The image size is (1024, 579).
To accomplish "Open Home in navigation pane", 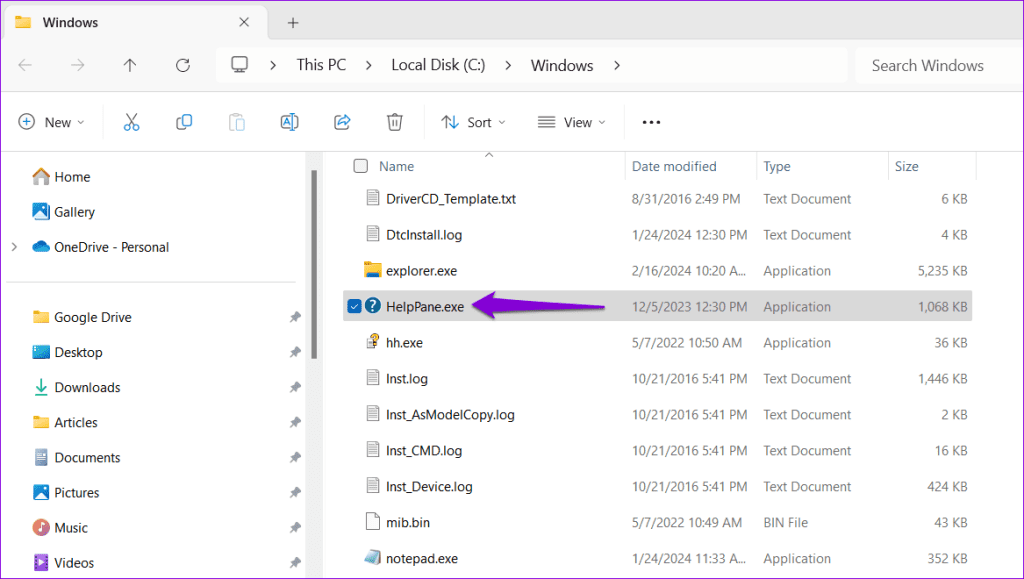I will point(72,177).
